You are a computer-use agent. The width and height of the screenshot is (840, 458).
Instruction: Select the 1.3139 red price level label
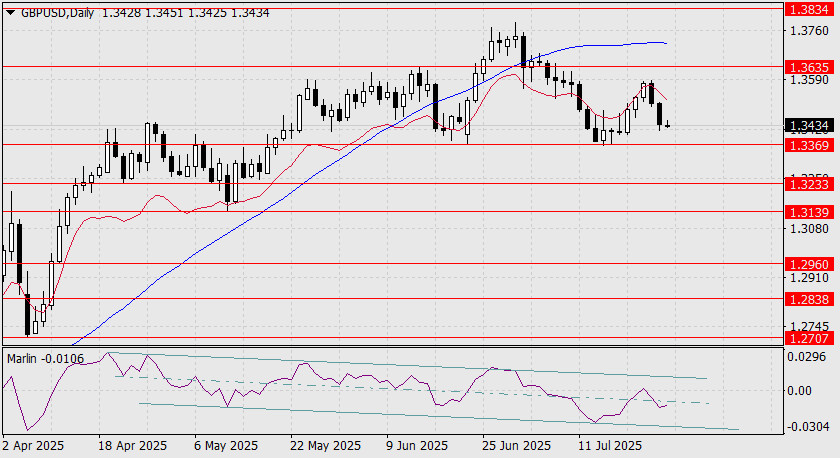(809, 213)
